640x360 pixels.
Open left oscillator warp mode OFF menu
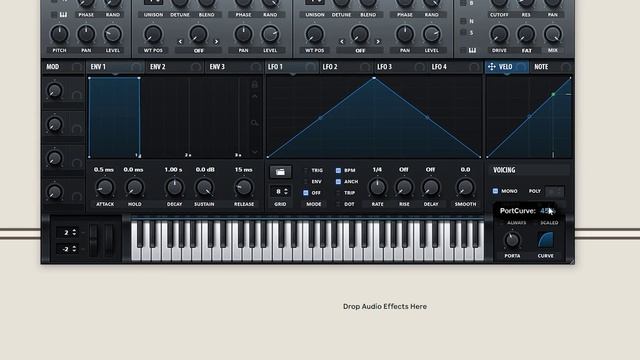pos(198,51)
